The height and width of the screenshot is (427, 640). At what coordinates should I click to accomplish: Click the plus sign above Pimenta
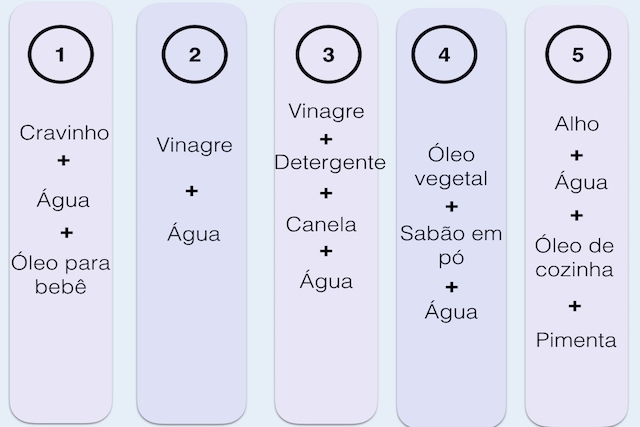(x=575, y=306)
